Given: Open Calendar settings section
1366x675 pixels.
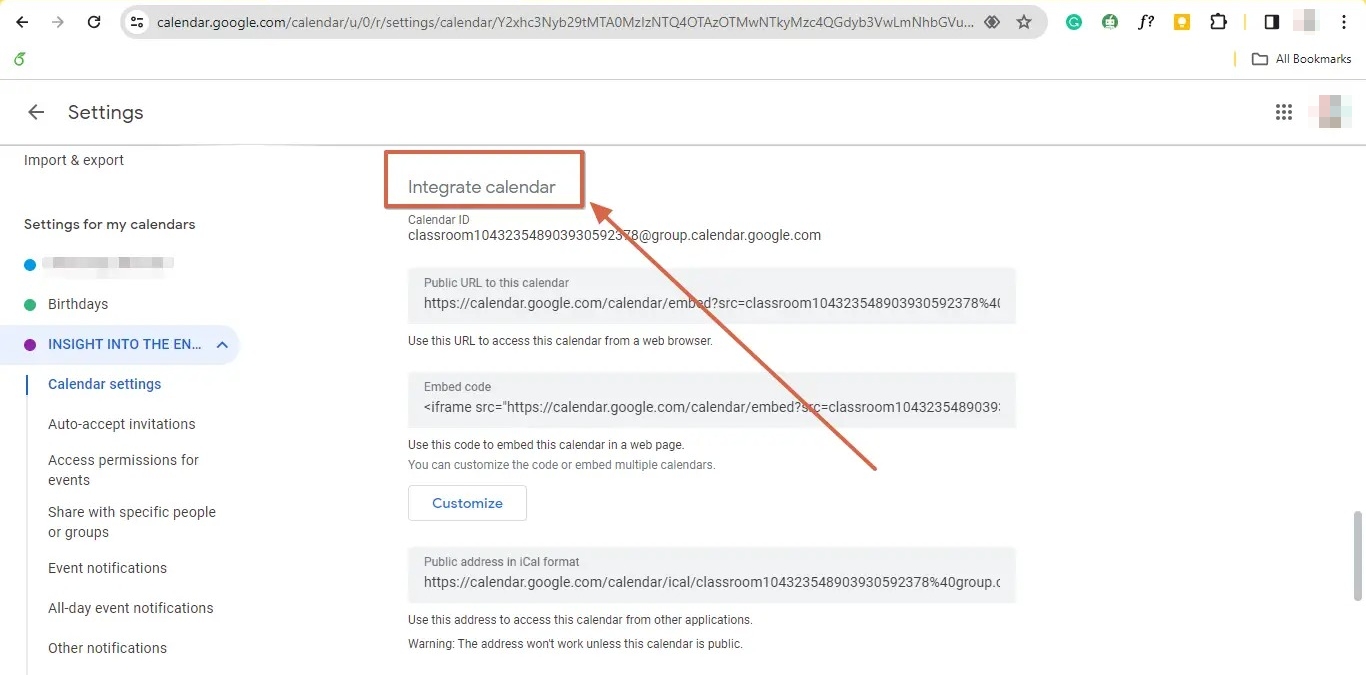Looking at the screenshot, I should click(x=105, y=384).
